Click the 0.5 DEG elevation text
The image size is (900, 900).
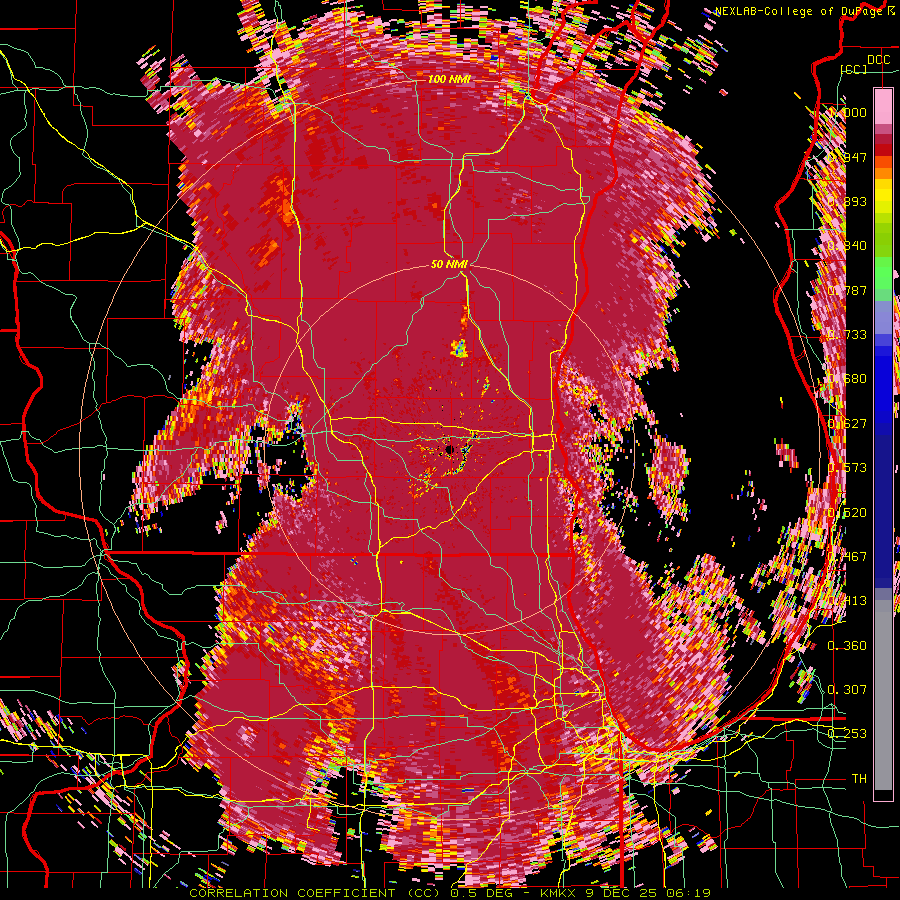click(482, 893)
